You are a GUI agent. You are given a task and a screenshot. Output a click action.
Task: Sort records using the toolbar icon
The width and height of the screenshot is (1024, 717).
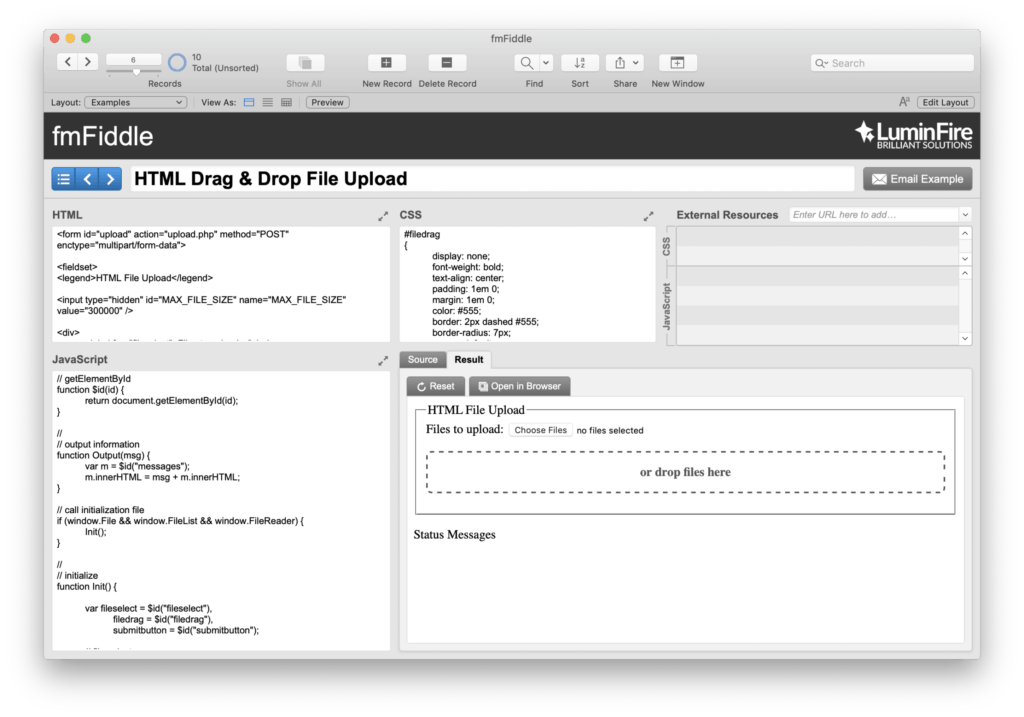point(580,63)
